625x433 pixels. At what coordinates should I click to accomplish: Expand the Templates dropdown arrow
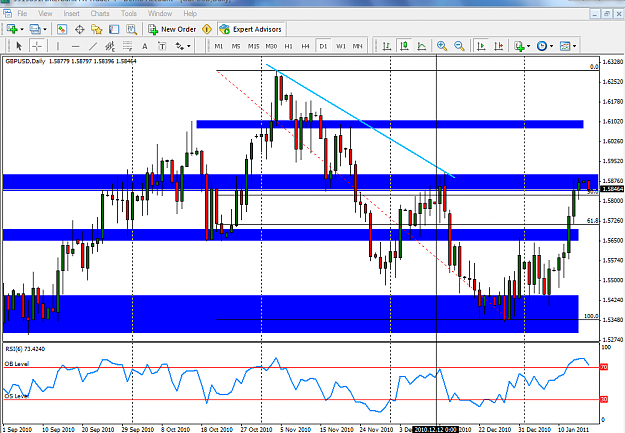coord(574,47)
